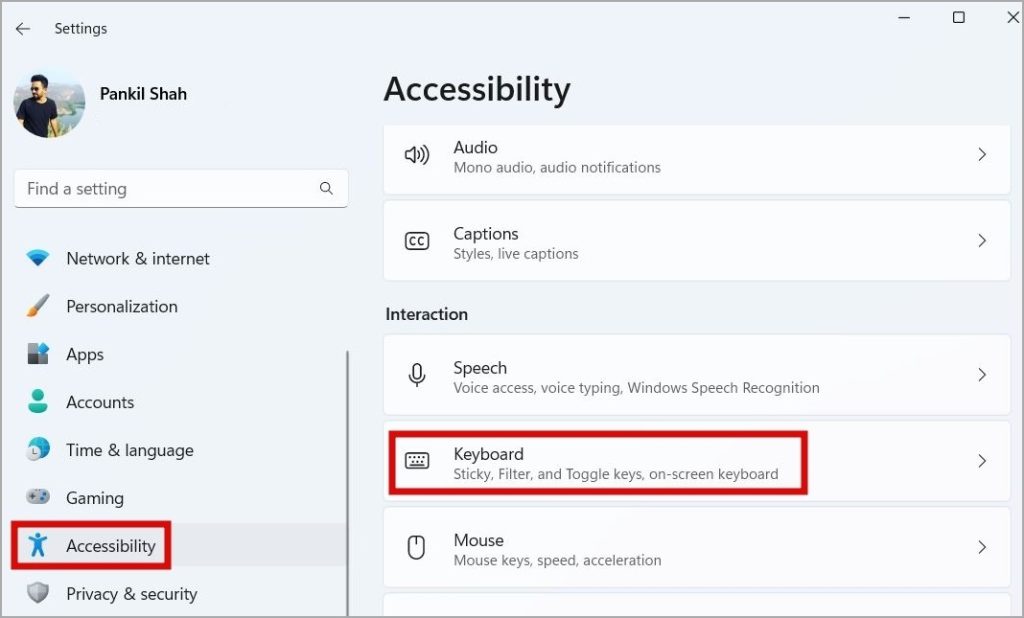Click the back arrow in Settings
Screen dimensions: 1024x618
point(23,29)
